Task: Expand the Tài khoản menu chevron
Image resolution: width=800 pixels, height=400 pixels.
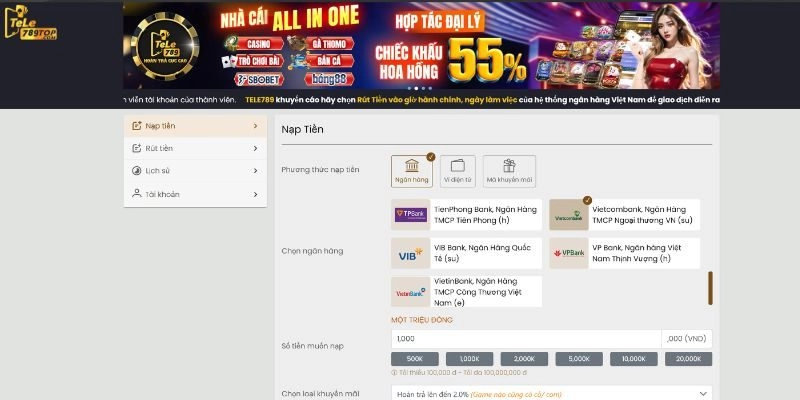Action: [255, 194]
